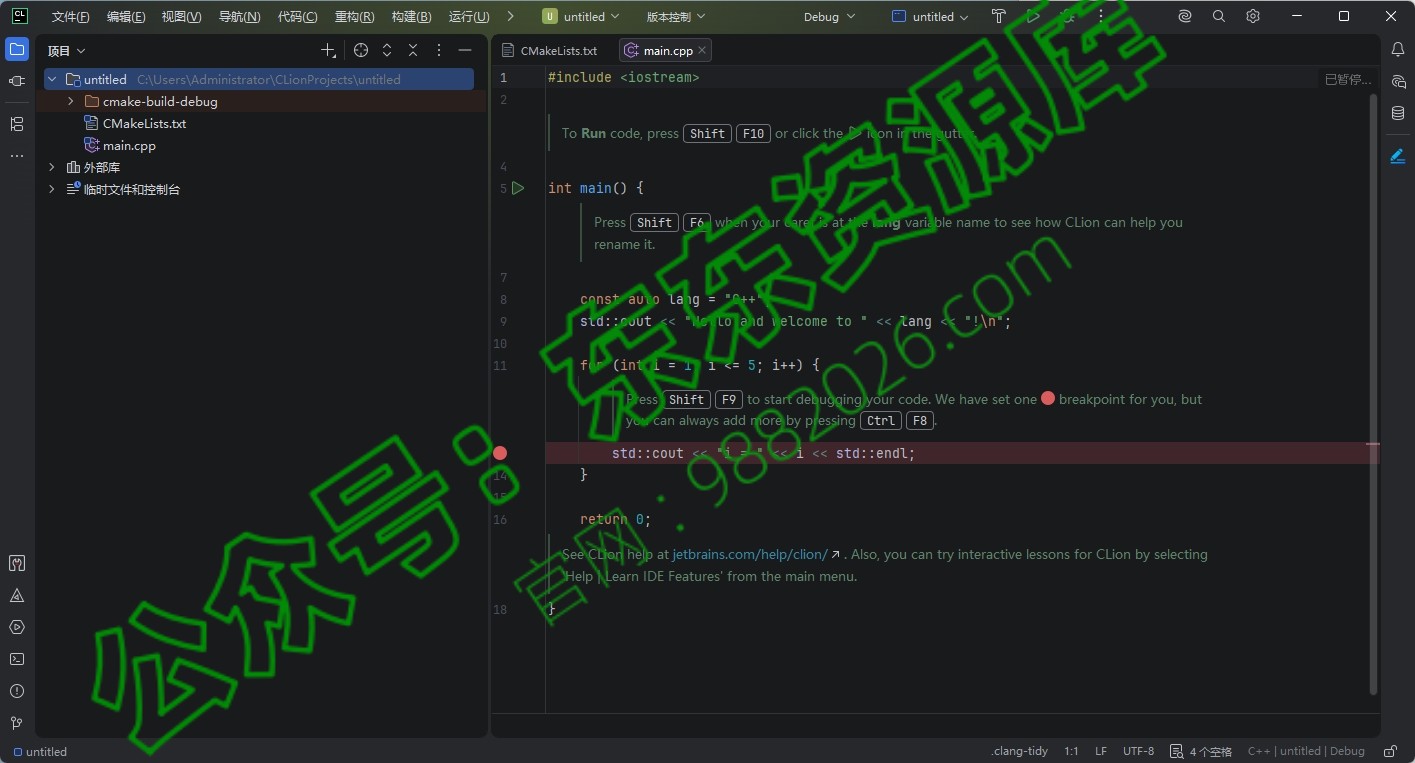Toggle the Project tool window folder button

(x=16, y=49)
